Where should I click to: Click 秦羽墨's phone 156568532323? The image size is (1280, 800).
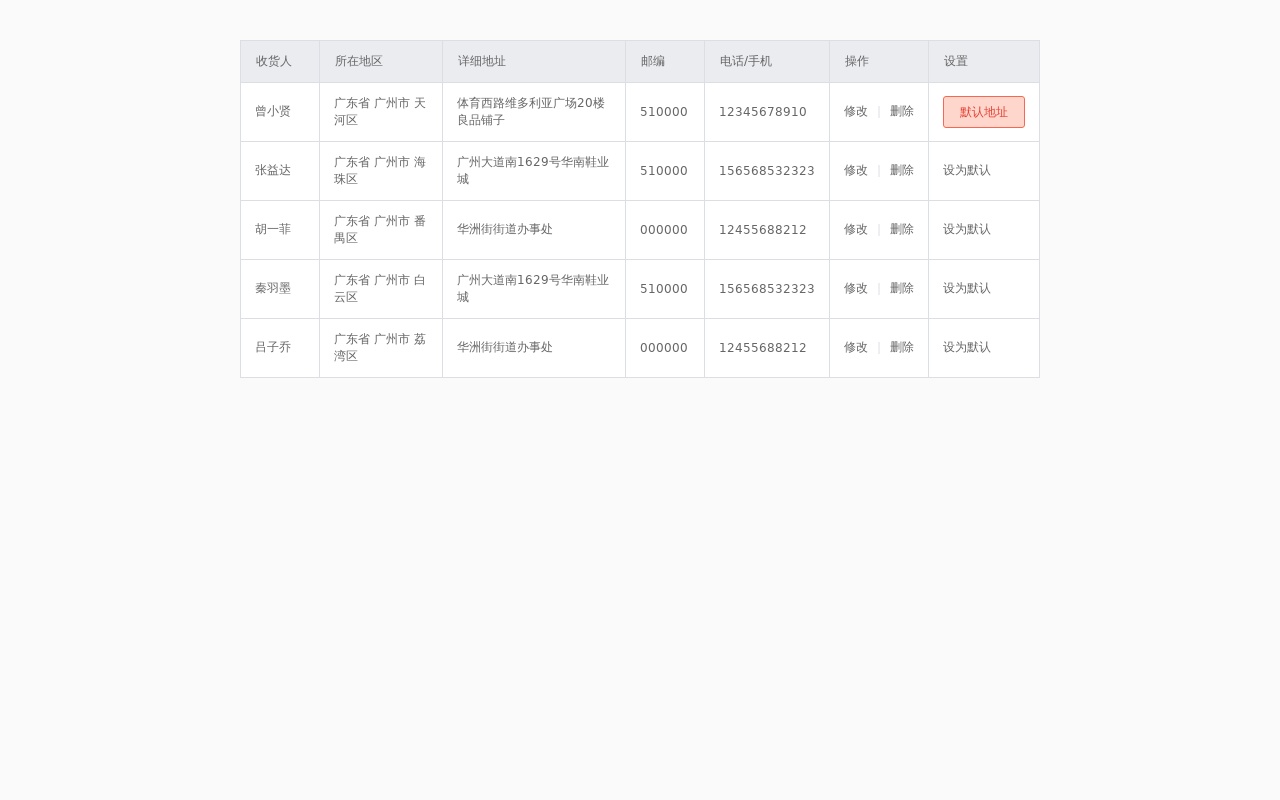click(767, 288)
